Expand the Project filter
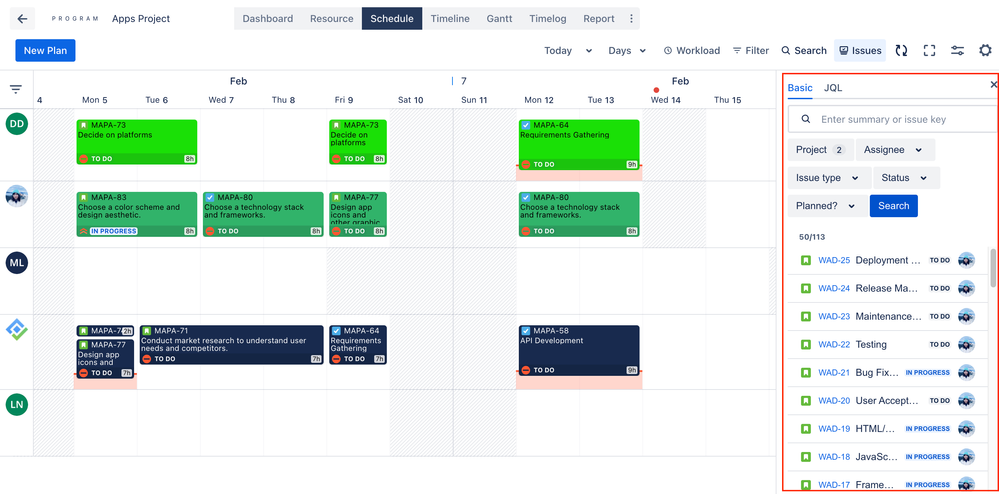This screenshot has width=999, height=494. click(x=820, y=150)
